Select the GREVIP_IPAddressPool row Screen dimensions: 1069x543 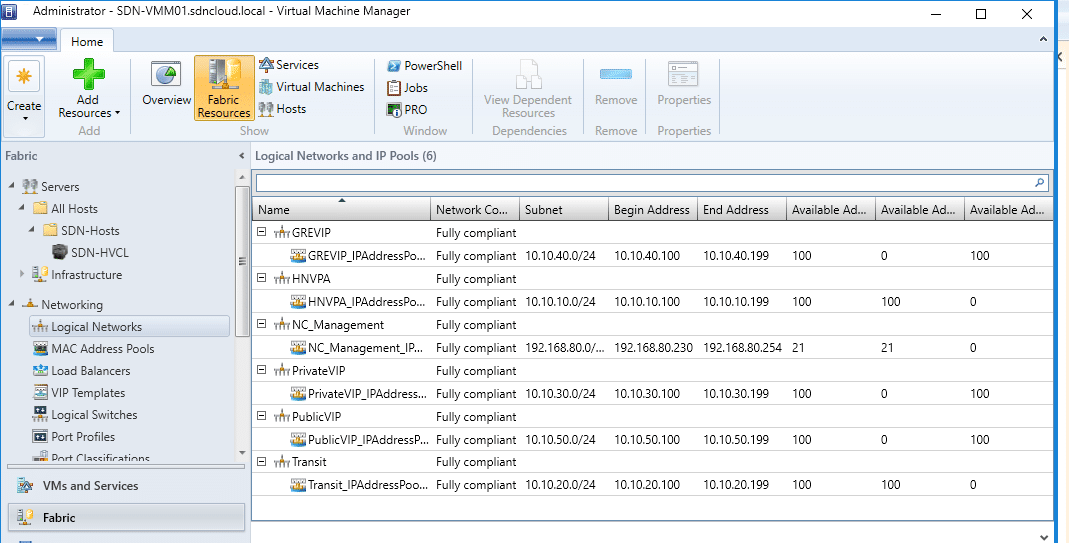coord(651,256)
